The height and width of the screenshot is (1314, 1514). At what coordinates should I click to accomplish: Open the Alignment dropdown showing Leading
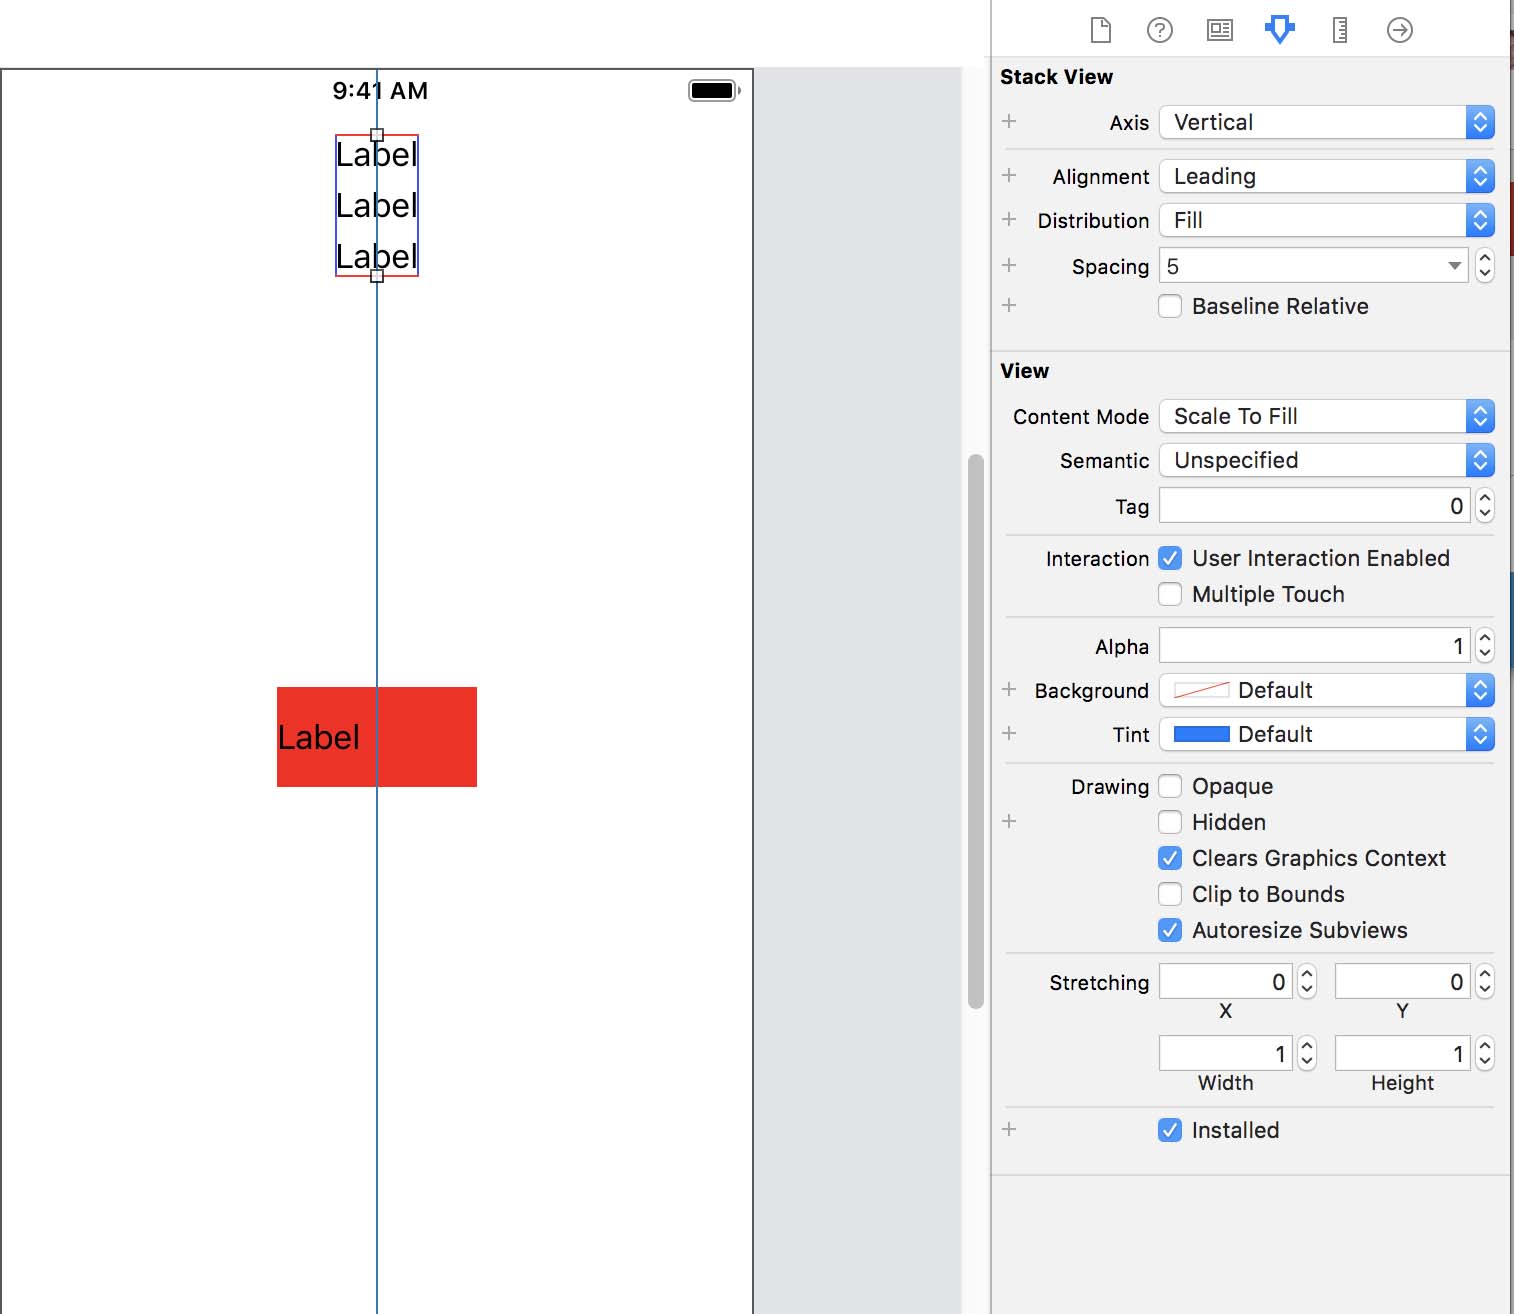[x=1326, y=176]
